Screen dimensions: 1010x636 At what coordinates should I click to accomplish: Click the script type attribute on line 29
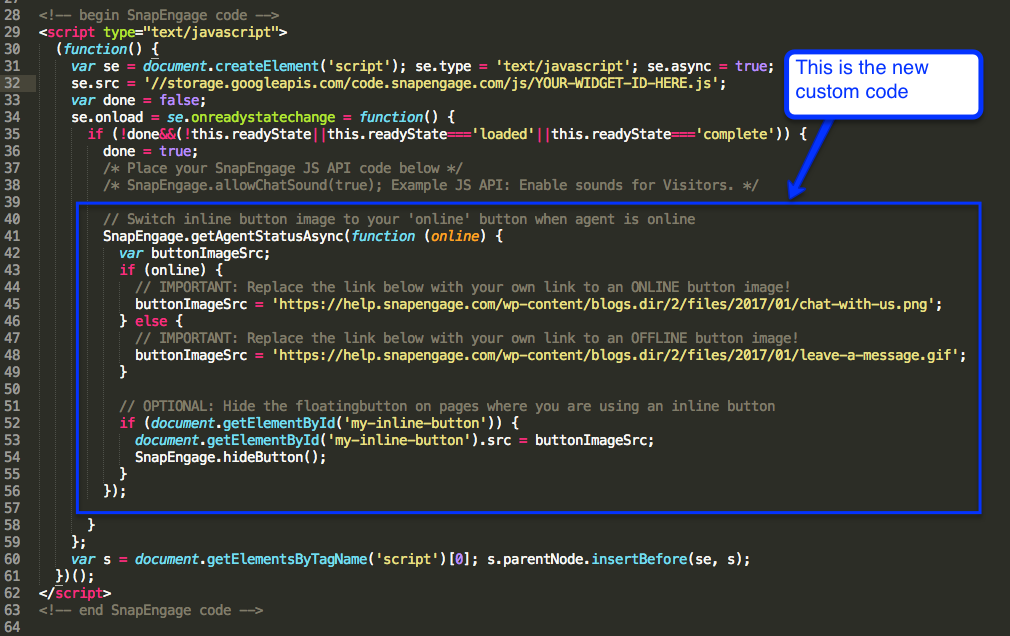119,31
